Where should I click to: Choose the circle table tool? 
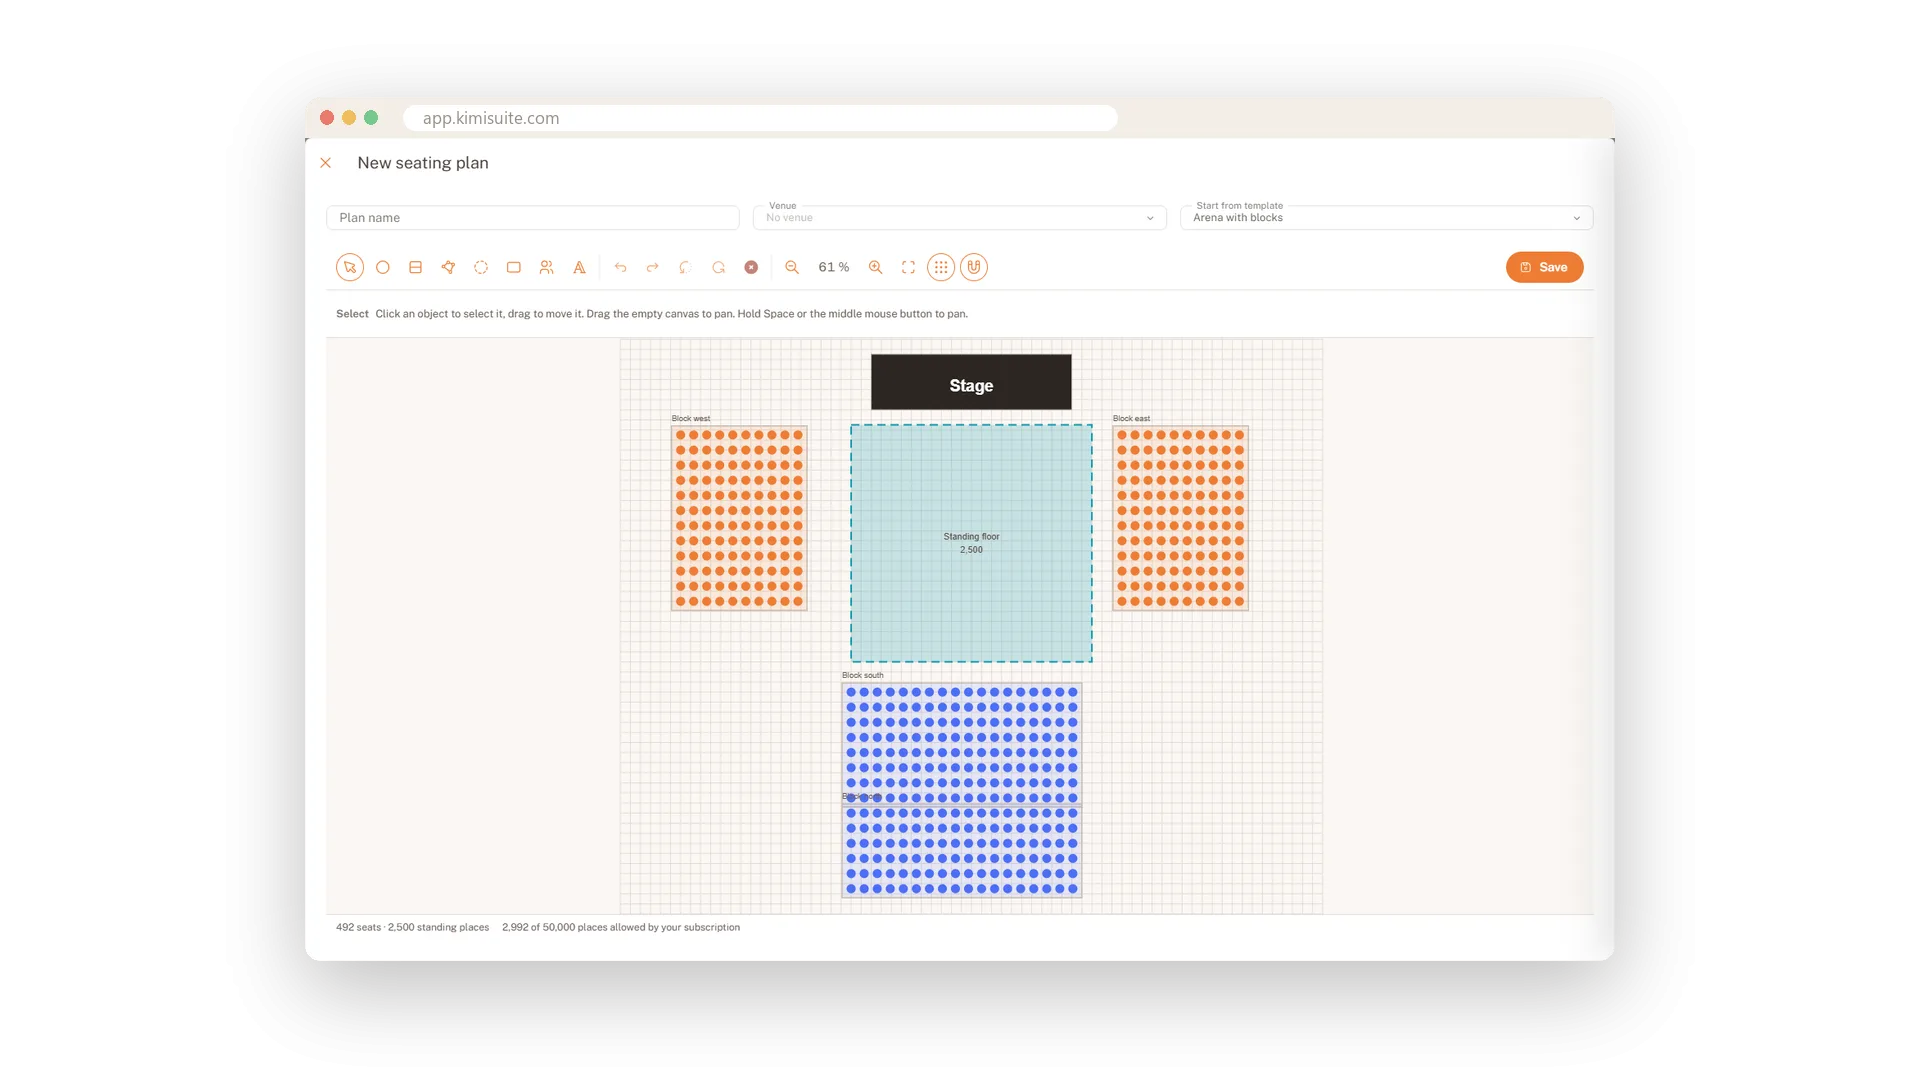tap(382, 267)
